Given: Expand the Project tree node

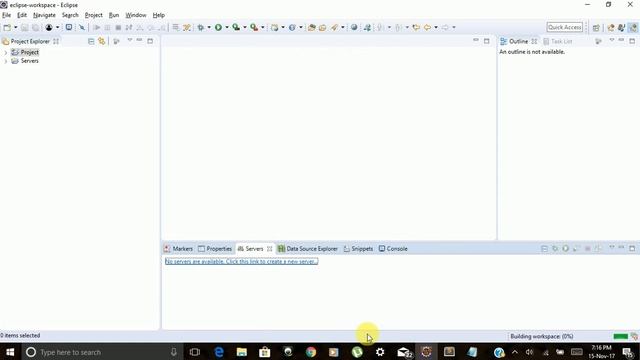Looking at the screenshot, I should pyautogui.click(x=6, y=53).
